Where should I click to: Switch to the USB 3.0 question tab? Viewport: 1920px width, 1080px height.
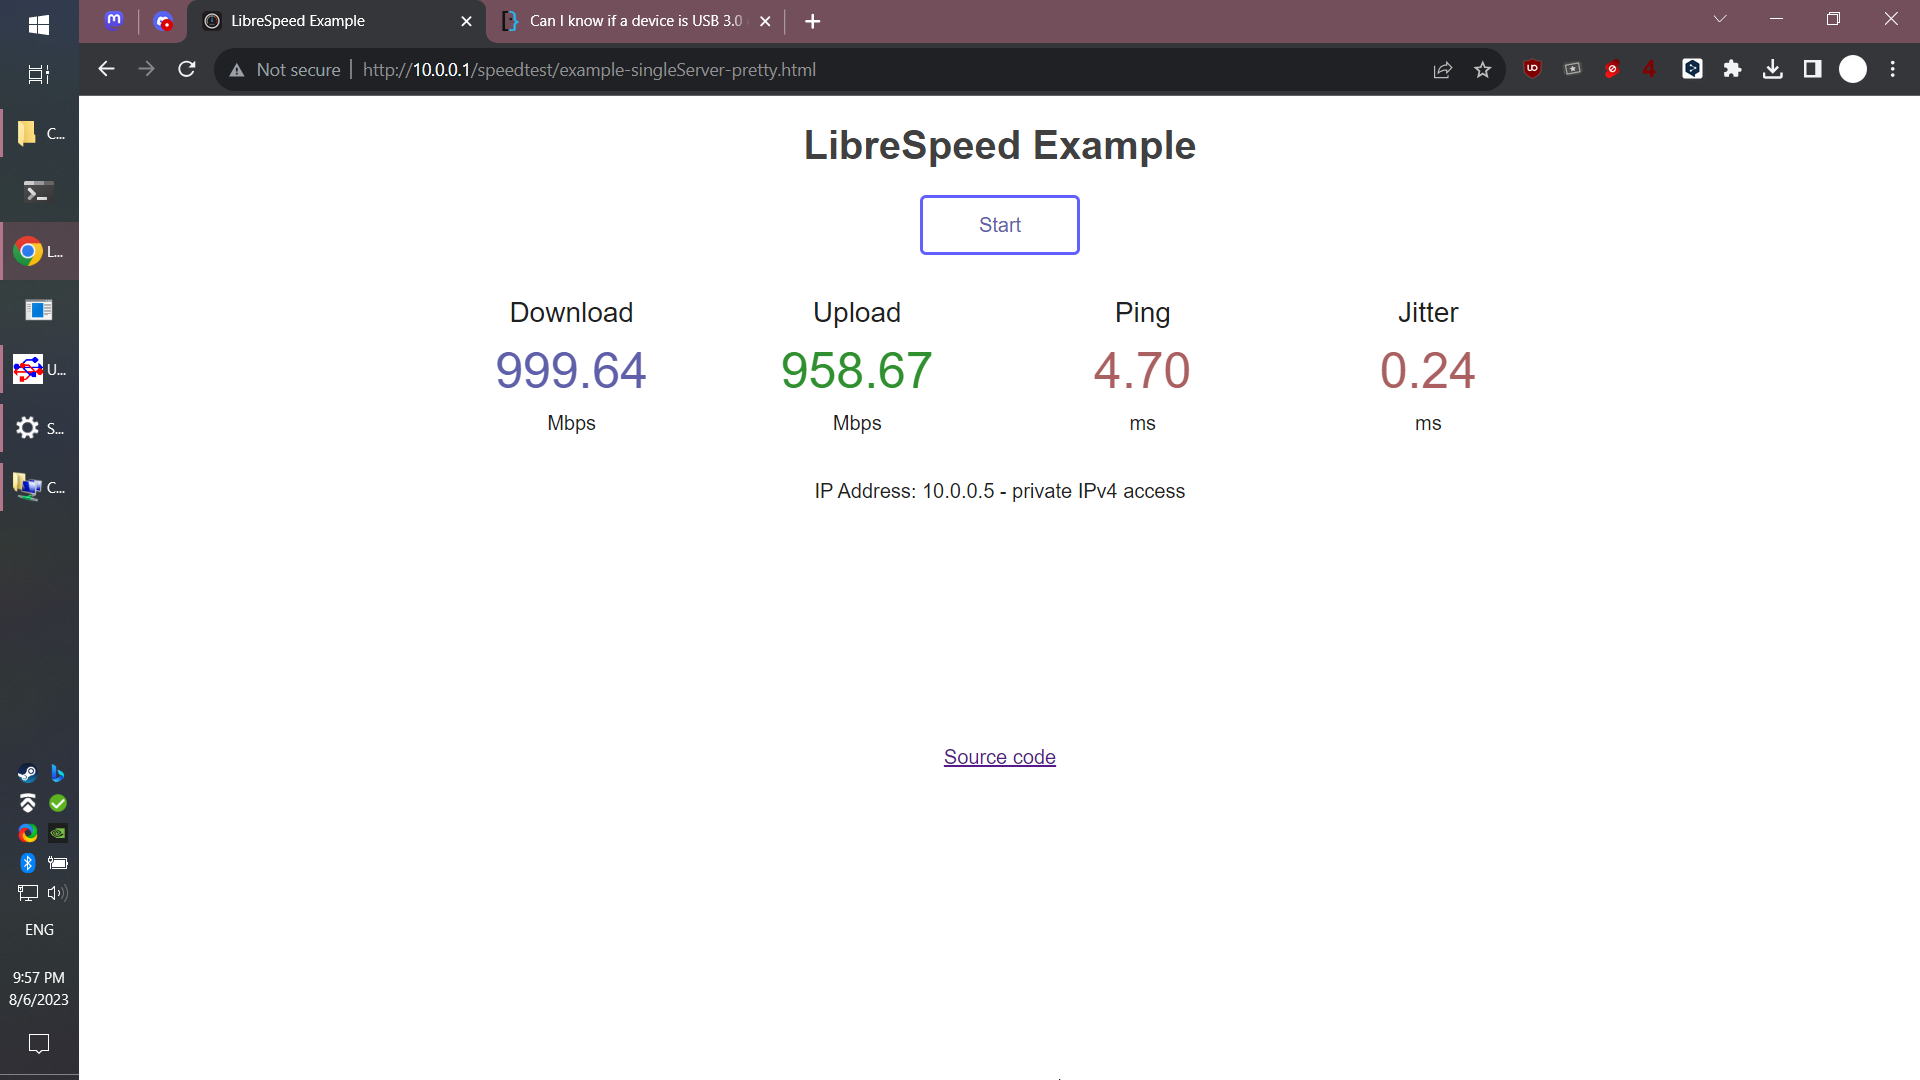[x=635, y=21]
